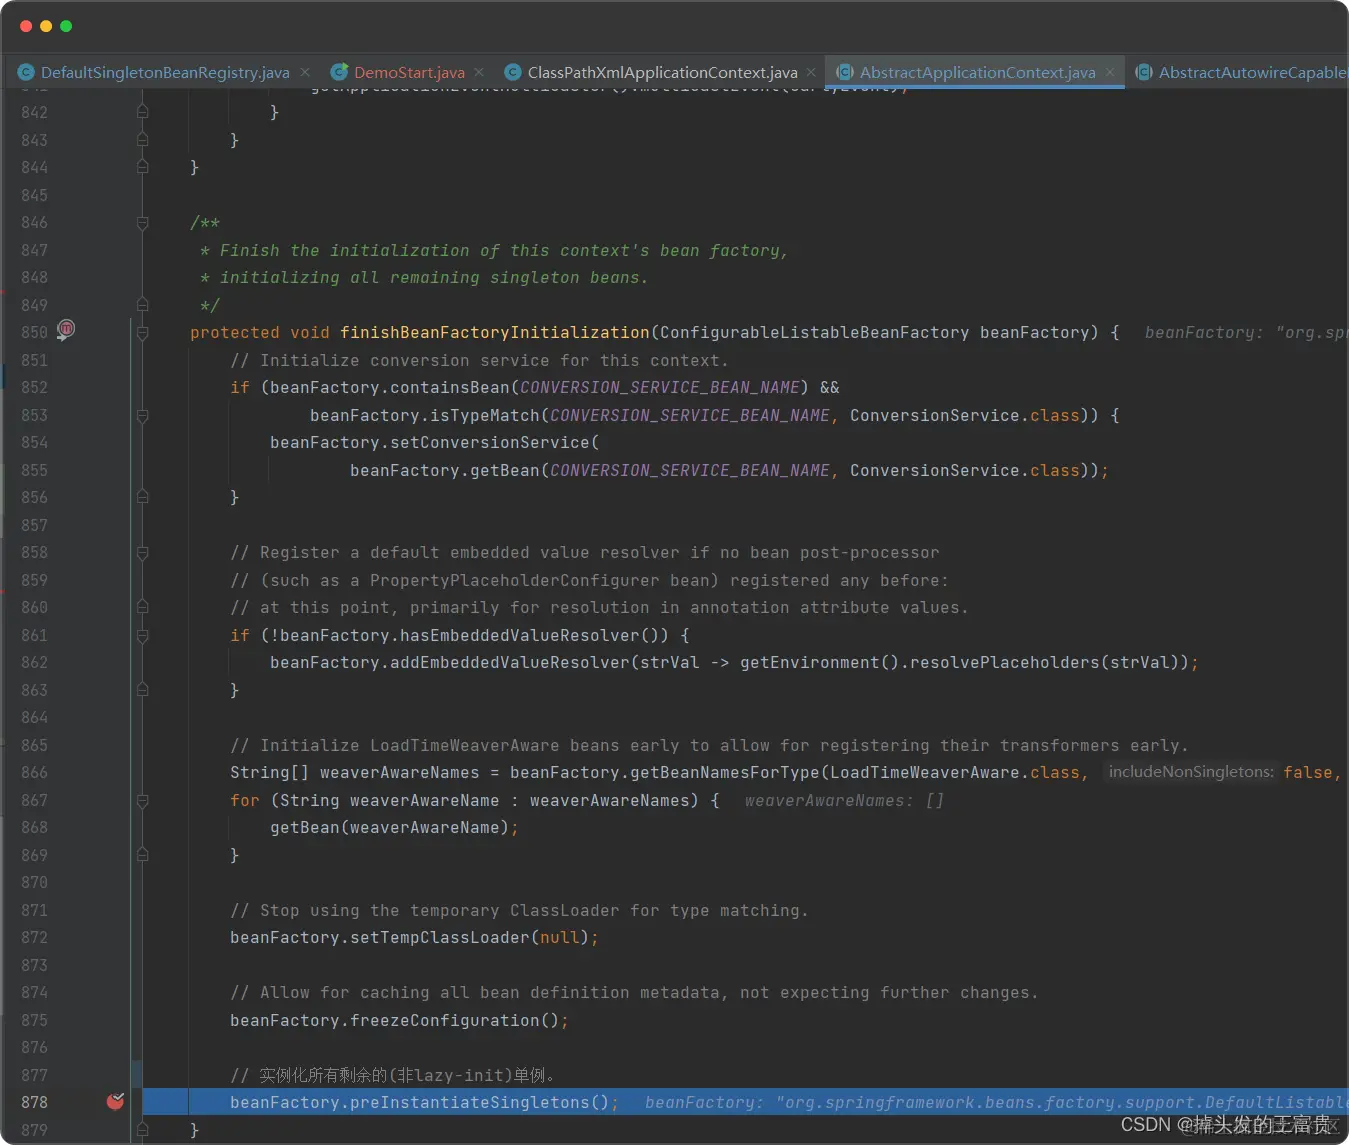Click the Chinese comment on line 877

click(x=393, y=1075)
